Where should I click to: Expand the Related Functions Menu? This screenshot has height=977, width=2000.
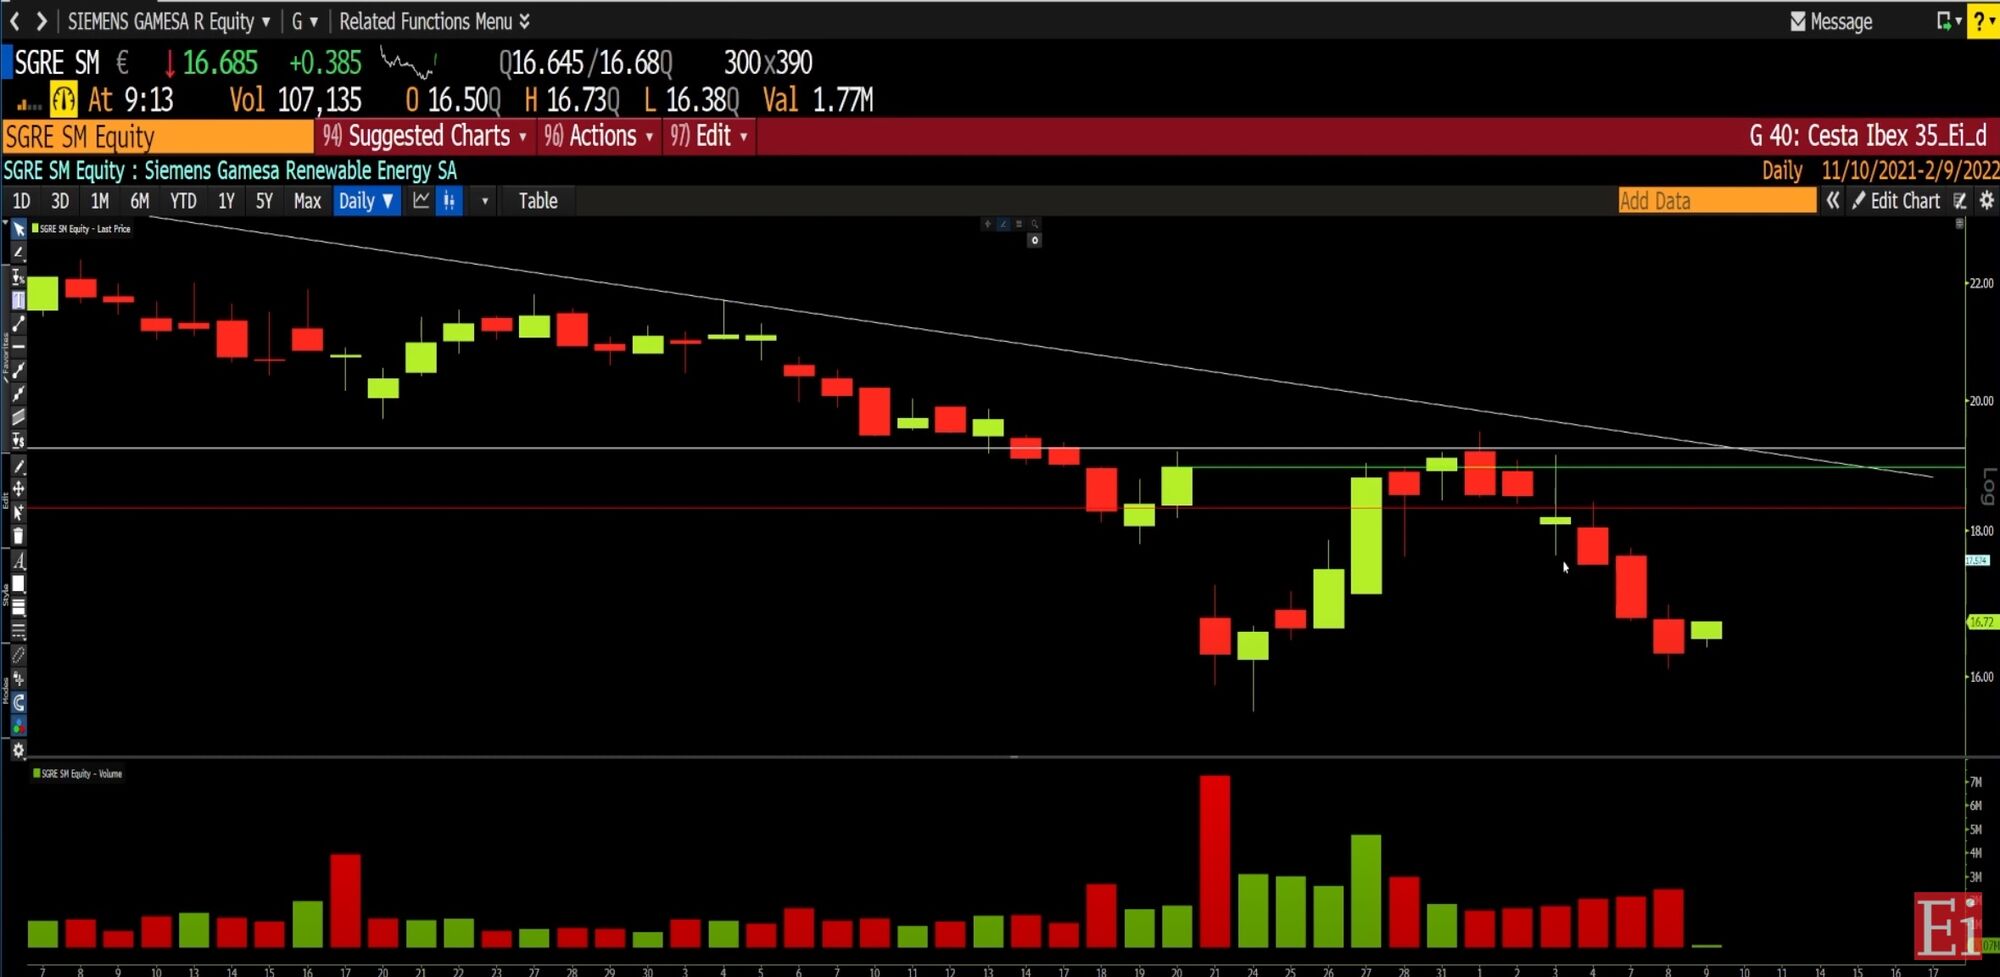click(435, 21)
